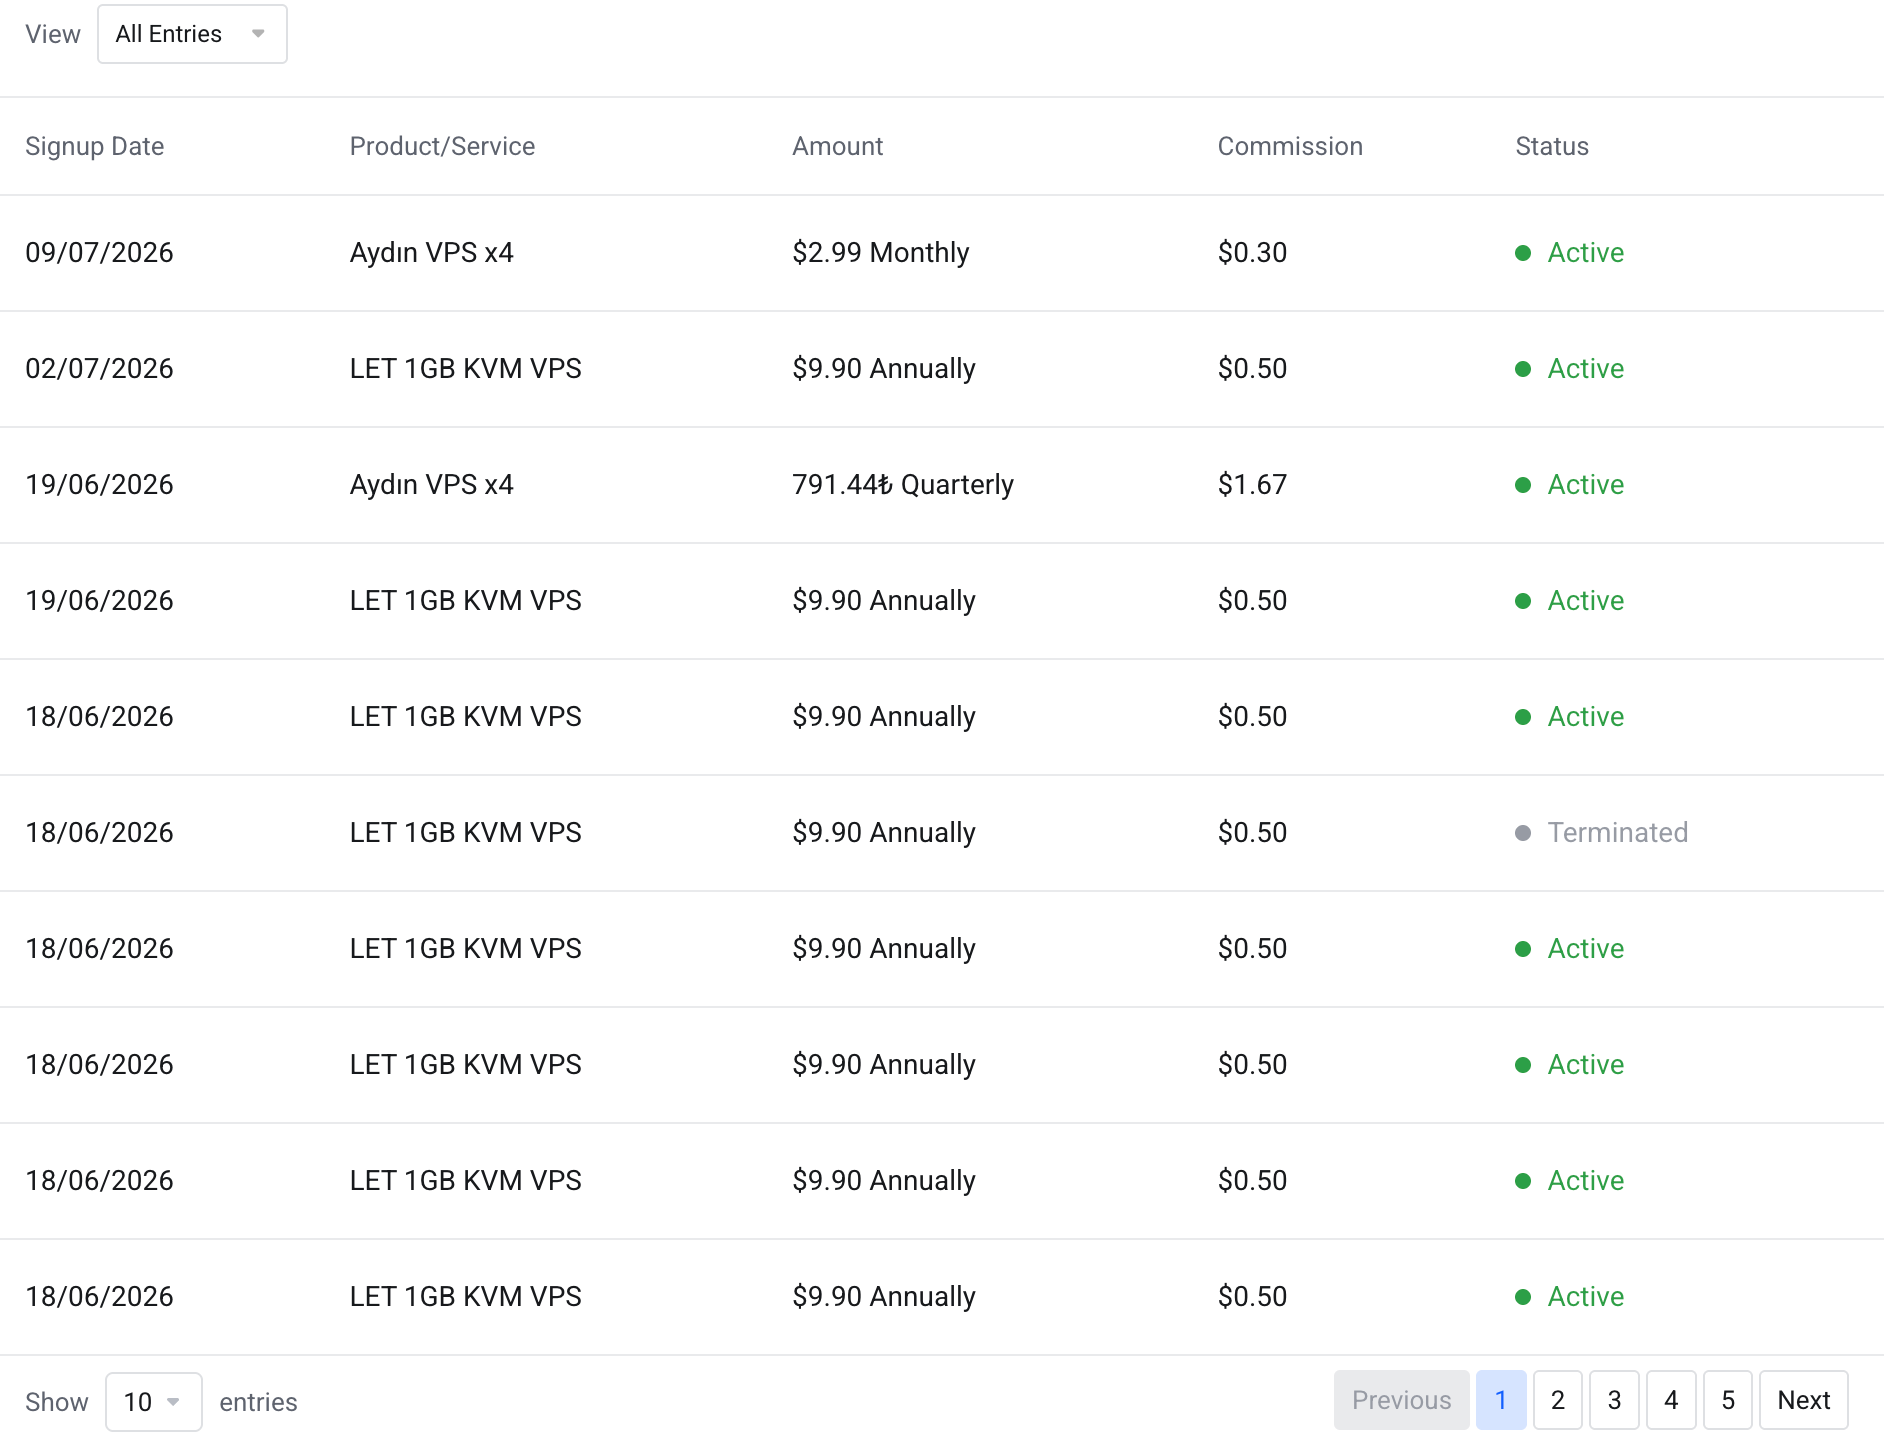Screen dimensions: 1884x1446
Task: Click the 09/07/2026 signup date
Action: [99, 252]
